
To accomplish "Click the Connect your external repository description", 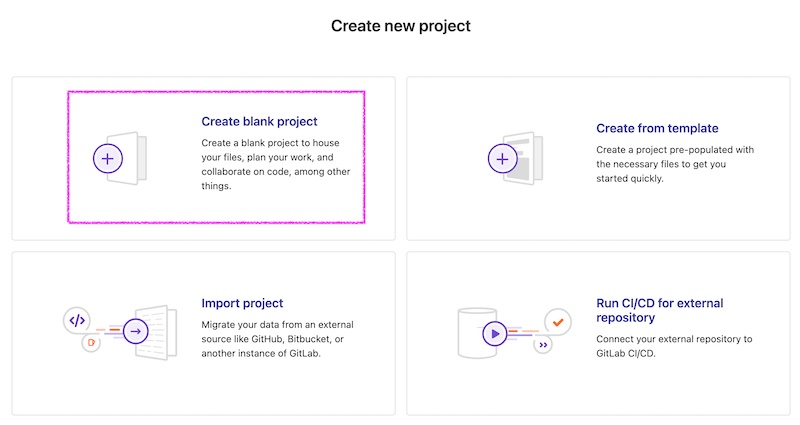I will (674, 346).
